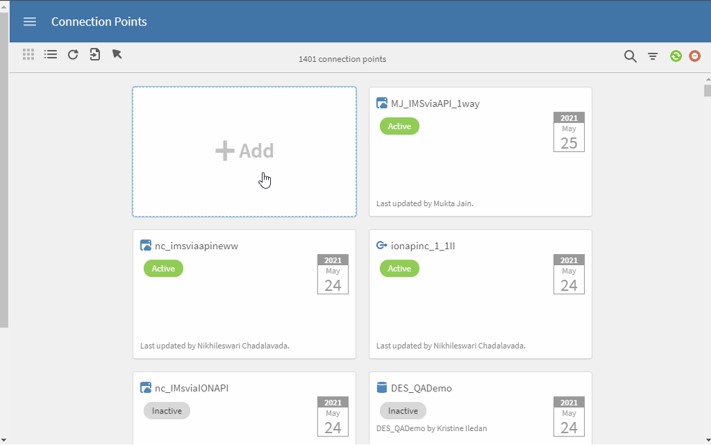Image resolution: width=711 pixels, height=445 pixels.
Task: Click the card list scrollbar down arrow
Action: click(x=707, y=440)
